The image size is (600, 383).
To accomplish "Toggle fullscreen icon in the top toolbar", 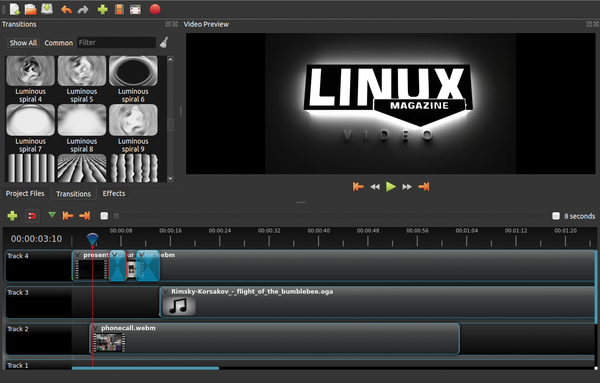I will pos(135,10).
